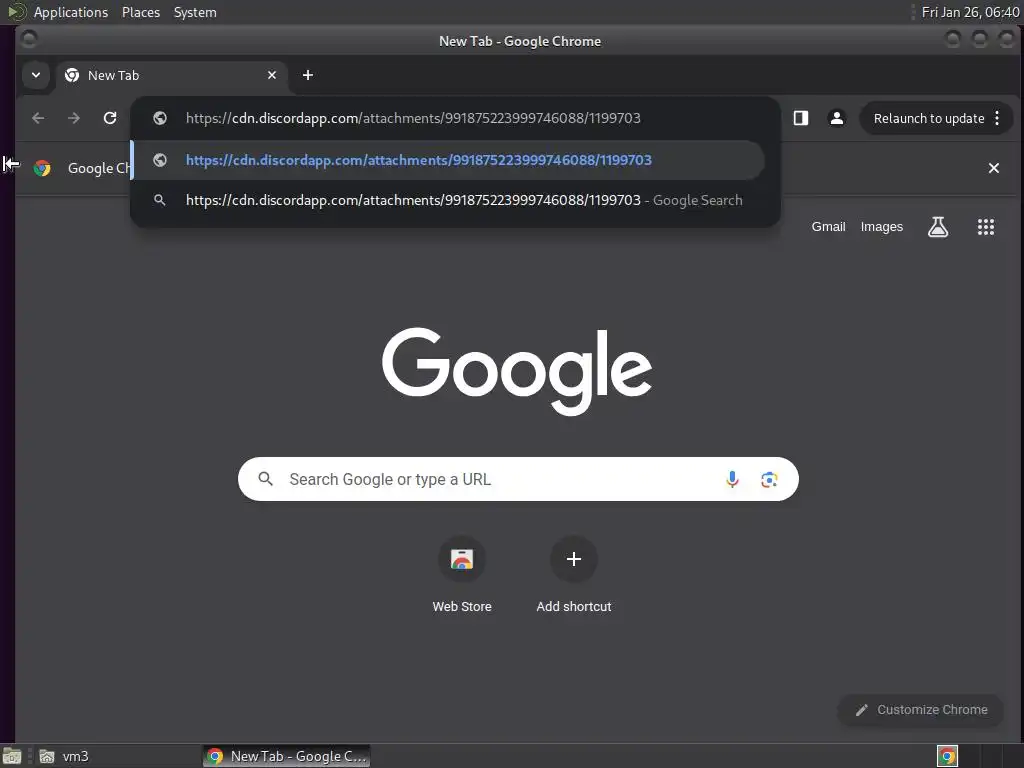The width and height of the screenshot is (1024, 768).
Task: Click Relaunch to update button
Action: [x=928, y=118]
